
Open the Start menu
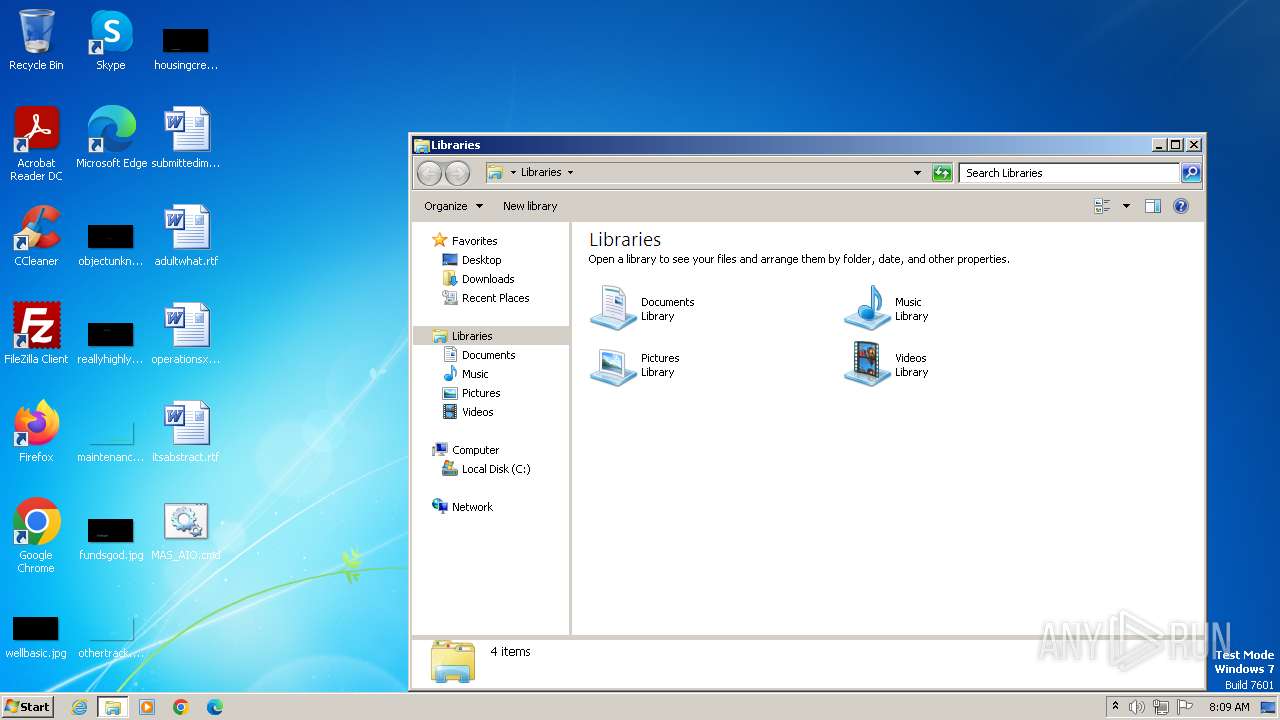[28, 706]
